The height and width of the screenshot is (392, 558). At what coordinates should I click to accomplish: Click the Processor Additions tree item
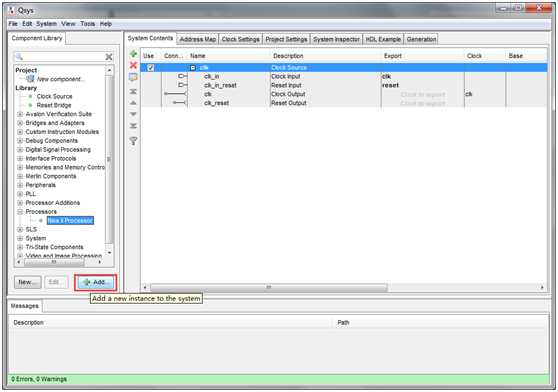(x=53, y=203)
